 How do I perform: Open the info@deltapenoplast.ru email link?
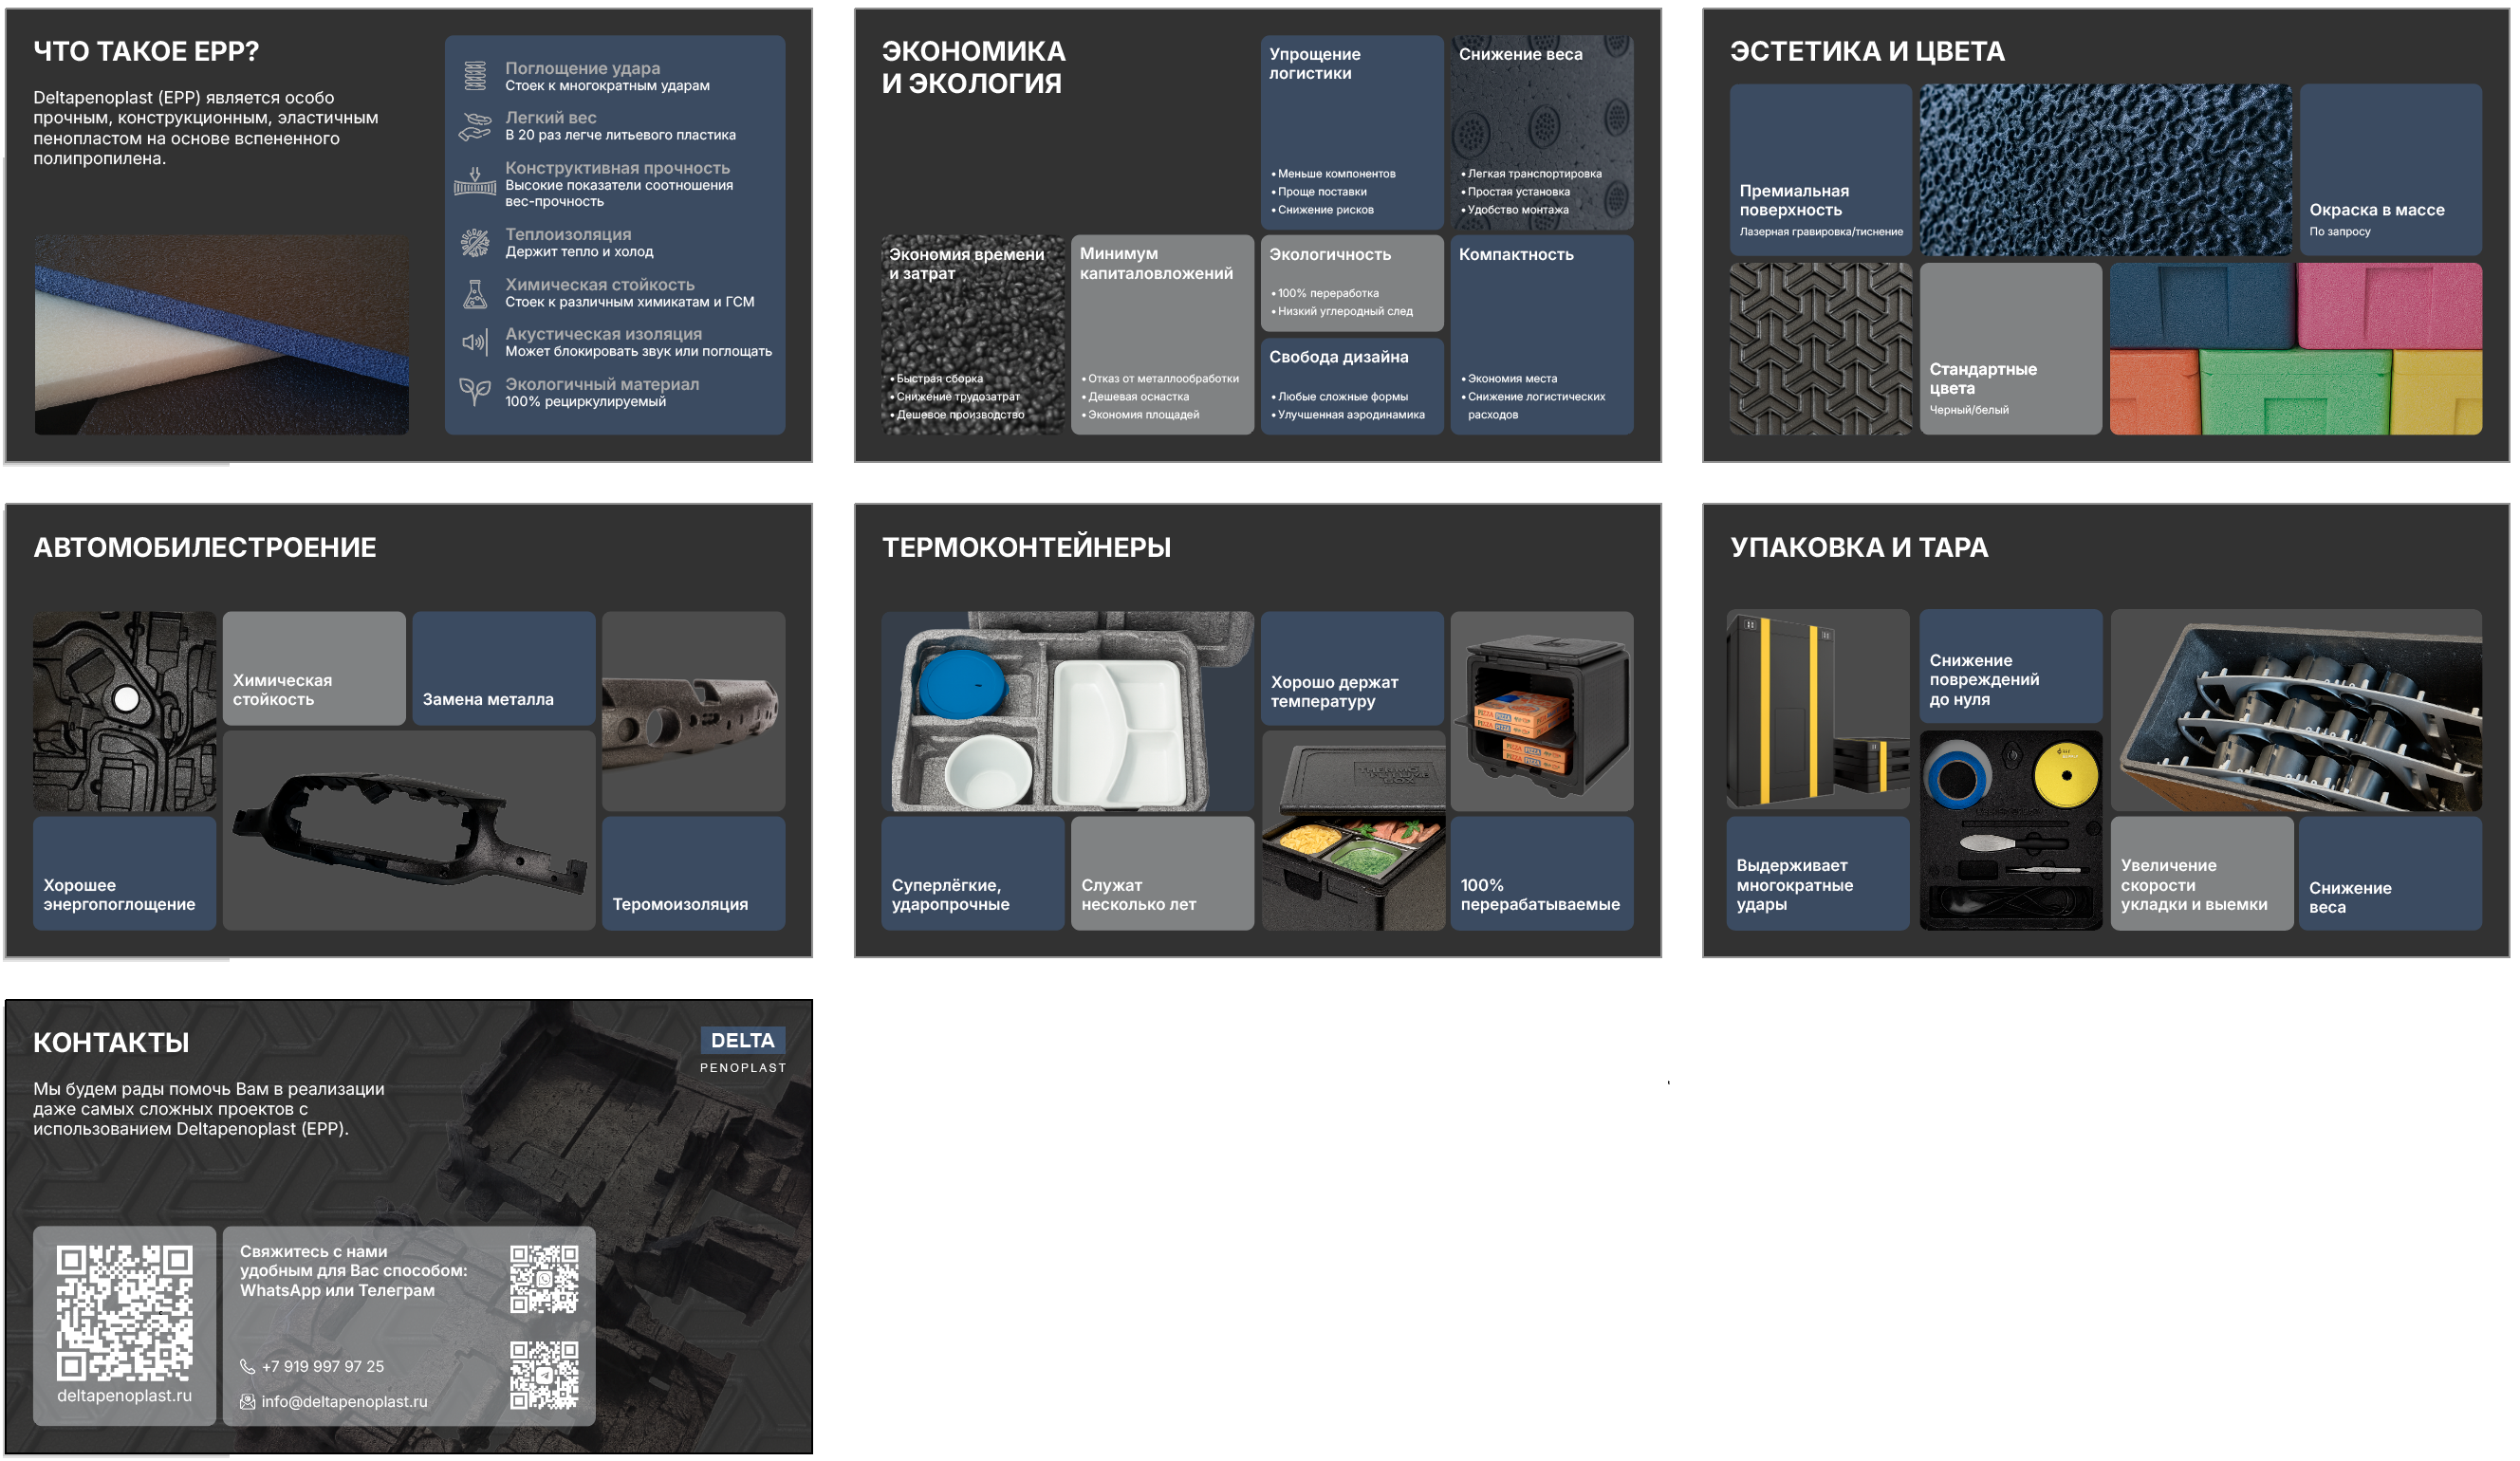[344, 1403]
